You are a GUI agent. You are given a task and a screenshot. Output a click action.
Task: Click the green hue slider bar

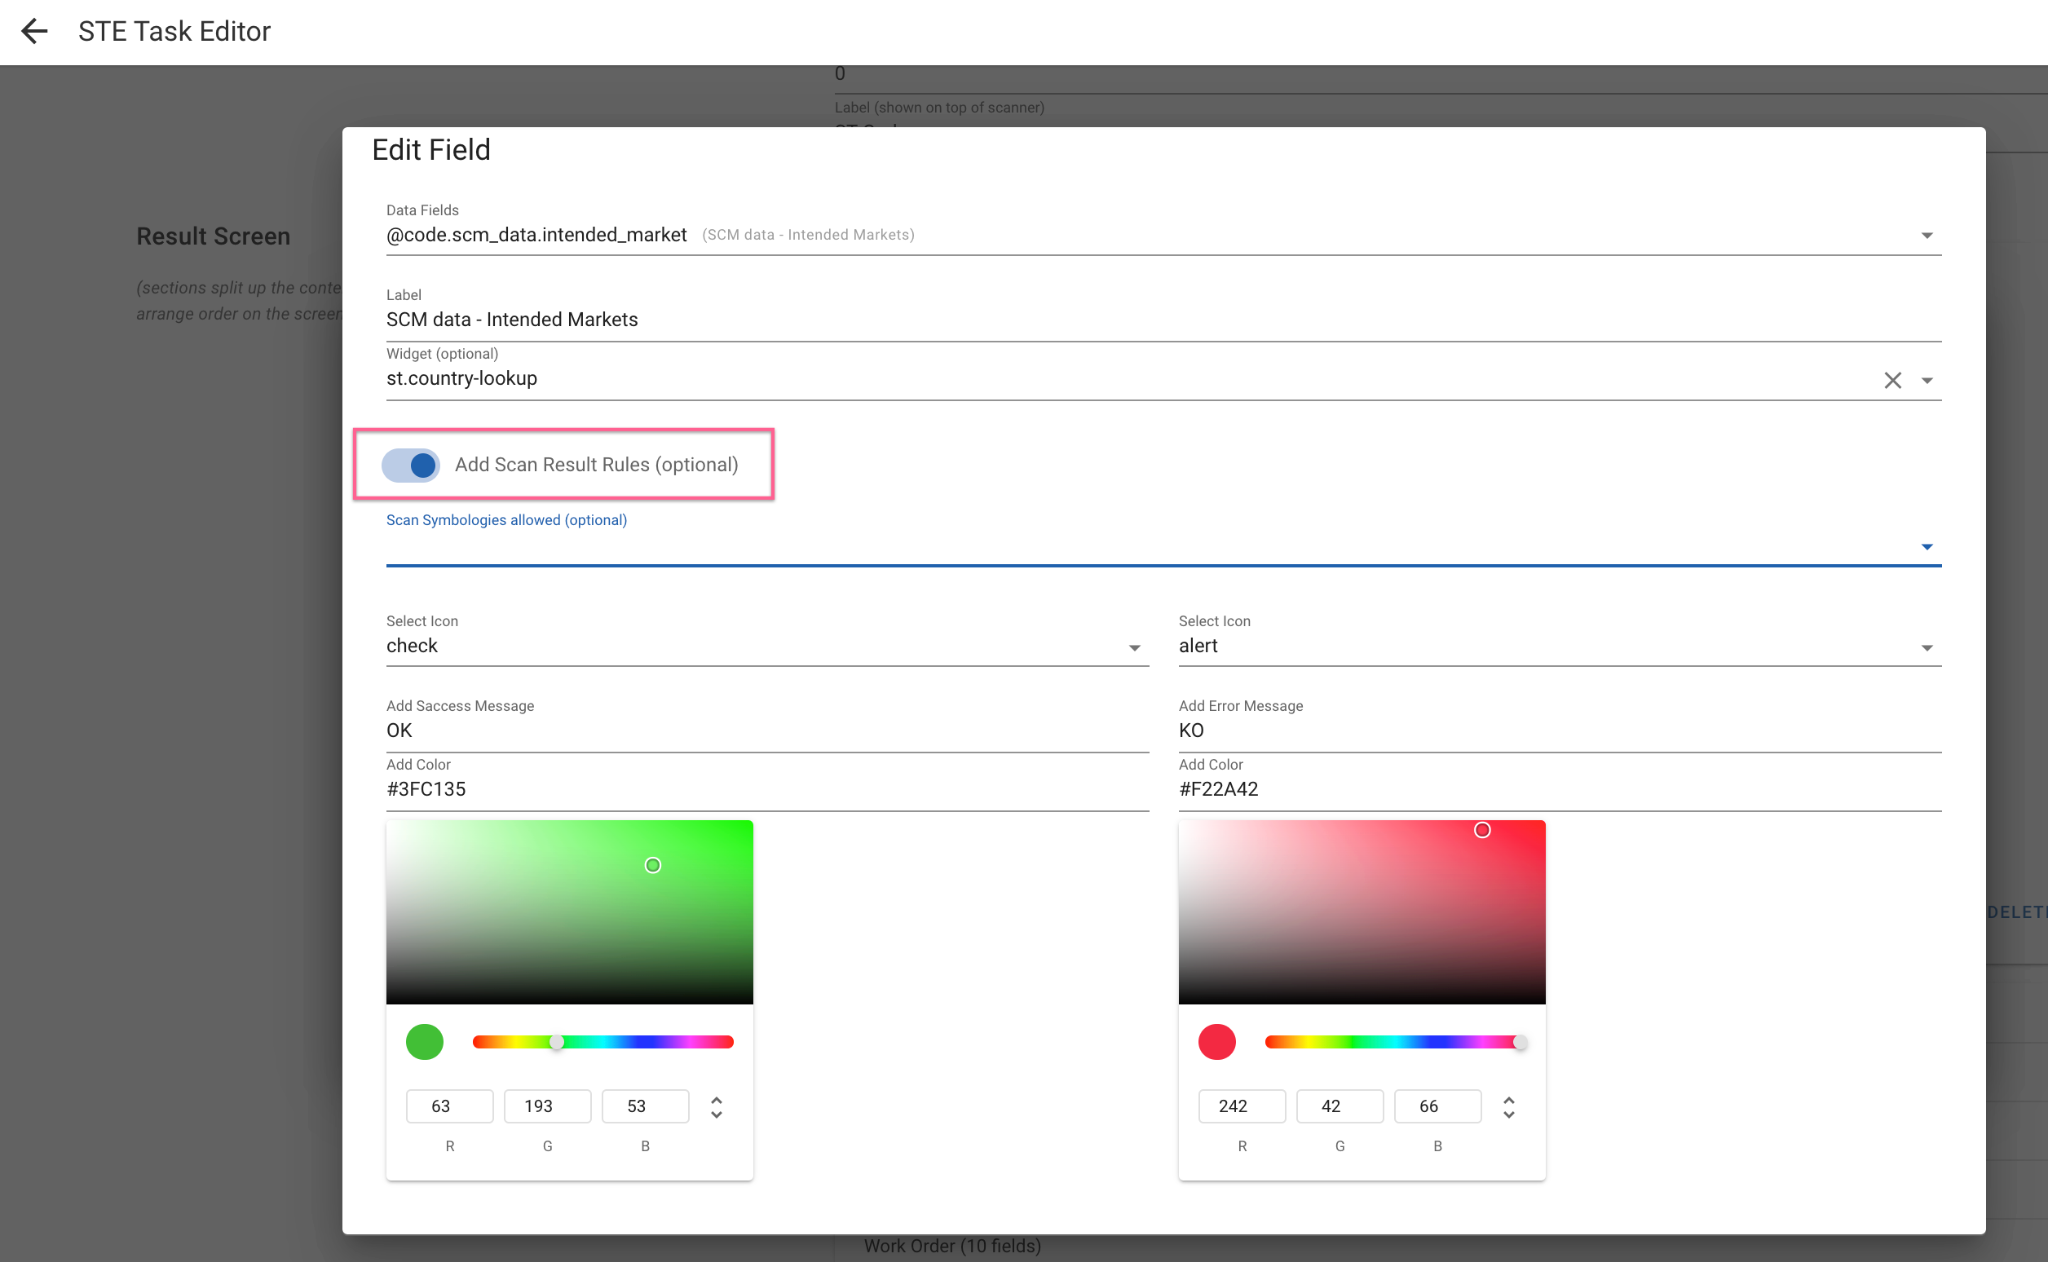point(603,1042)
